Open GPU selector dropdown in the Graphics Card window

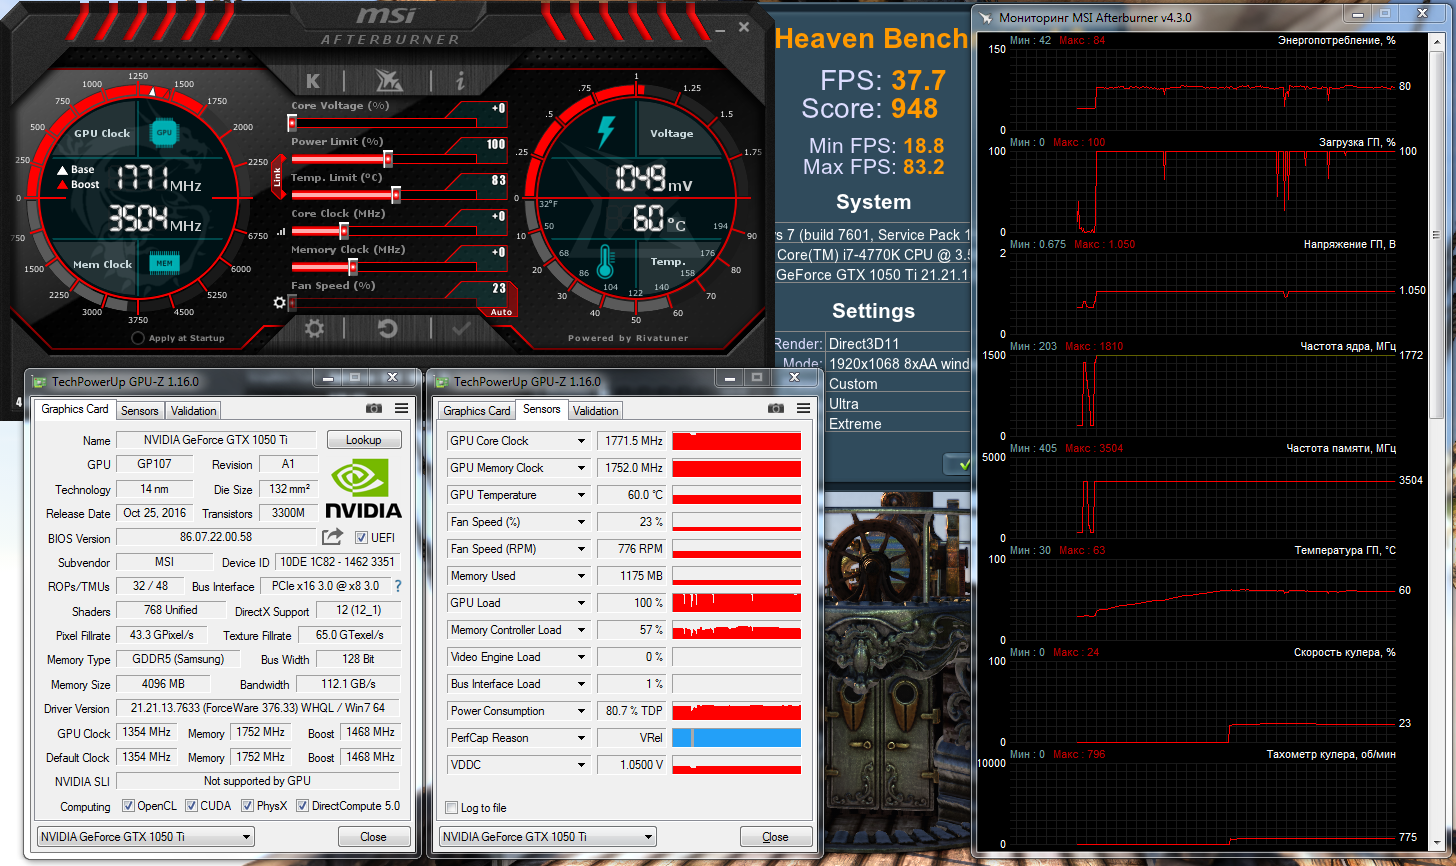tap(145, 837)
